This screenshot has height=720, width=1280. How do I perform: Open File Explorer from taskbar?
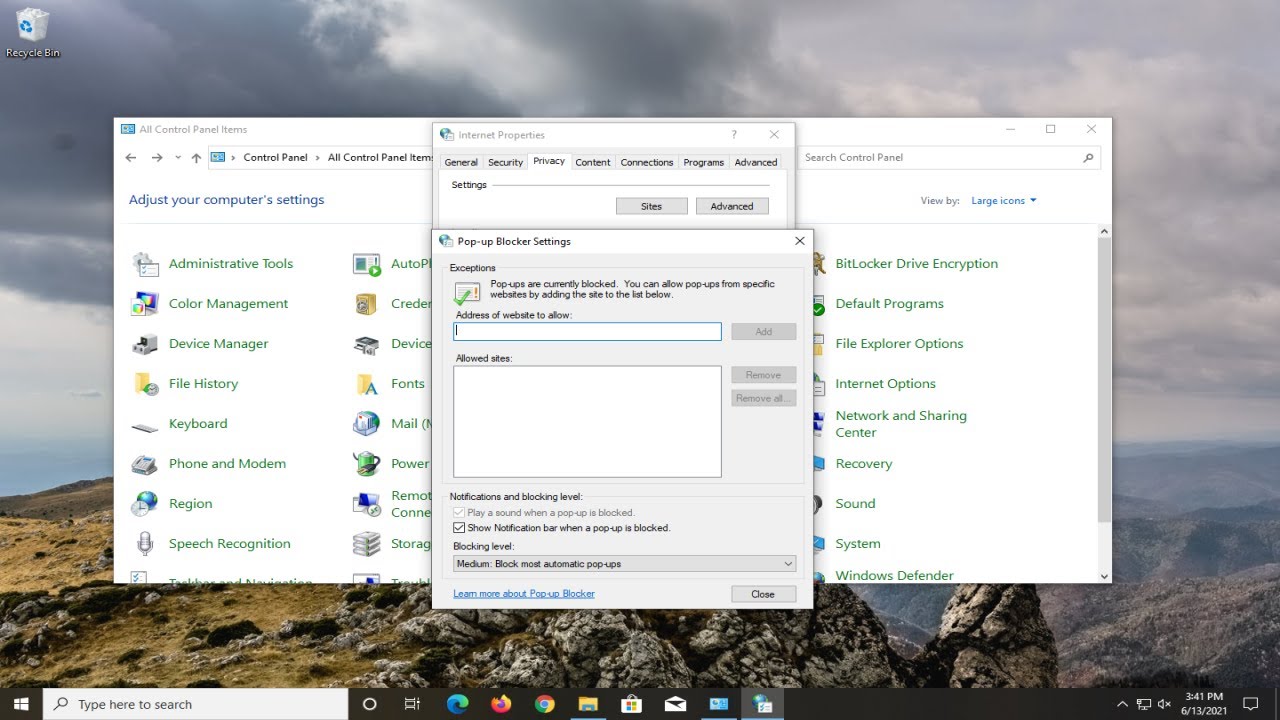coord(588,704)
